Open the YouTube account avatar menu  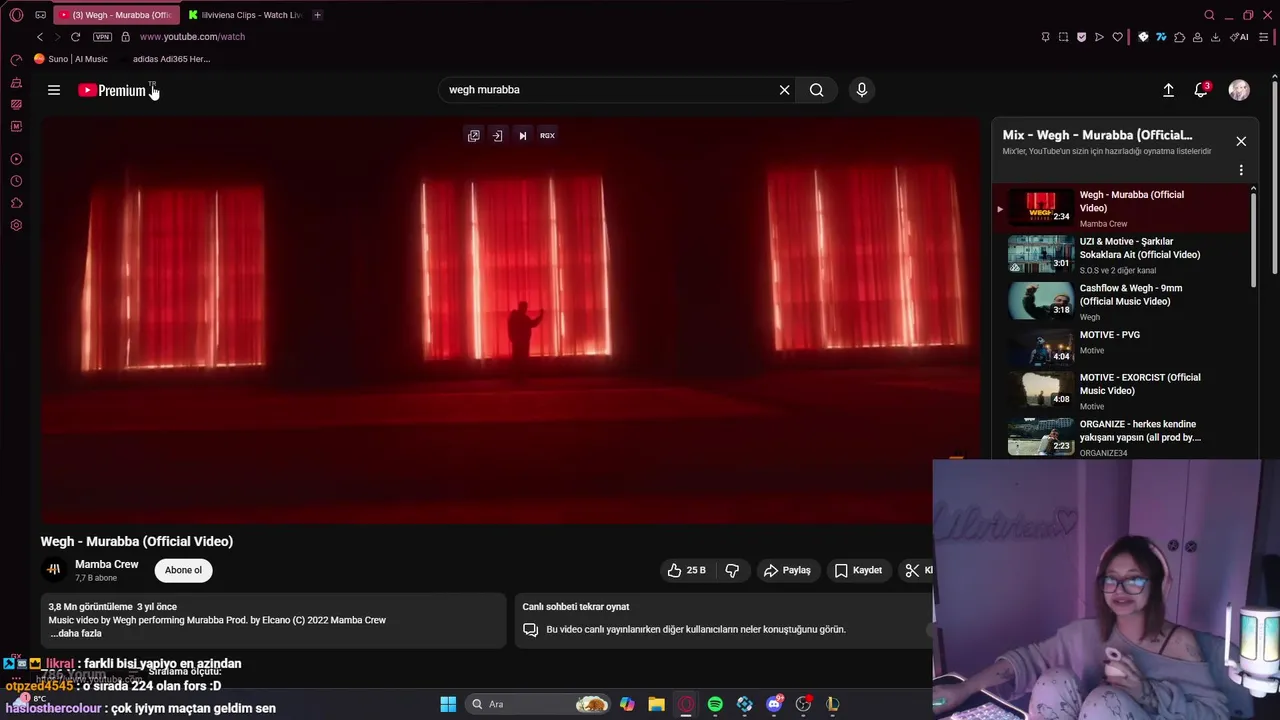tap(1239, 90)
